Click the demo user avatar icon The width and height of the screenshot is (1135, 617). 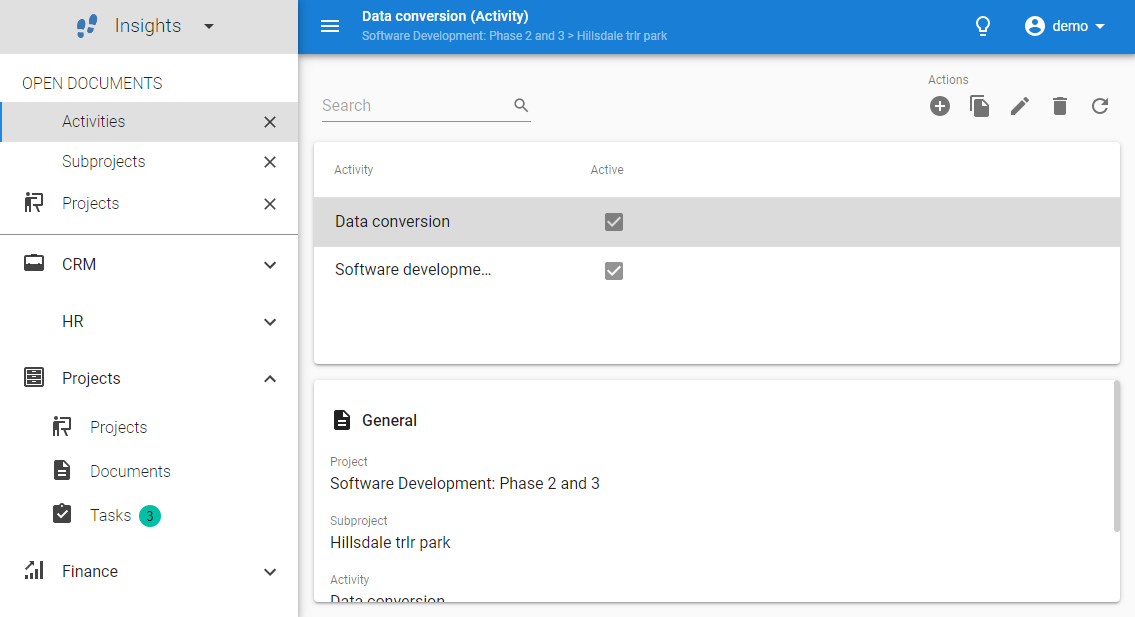(1035, 26)
